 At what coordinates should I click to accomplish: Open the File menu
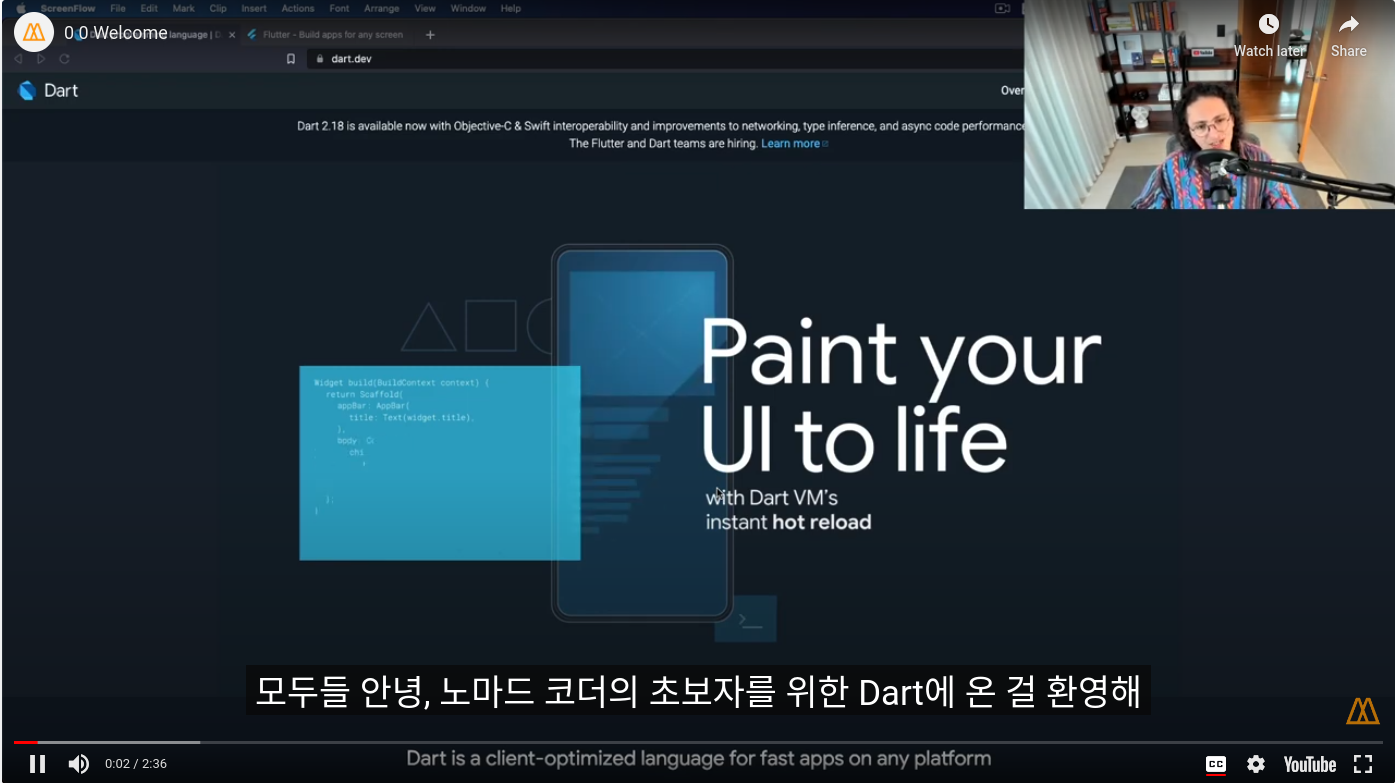pos(118,8)
